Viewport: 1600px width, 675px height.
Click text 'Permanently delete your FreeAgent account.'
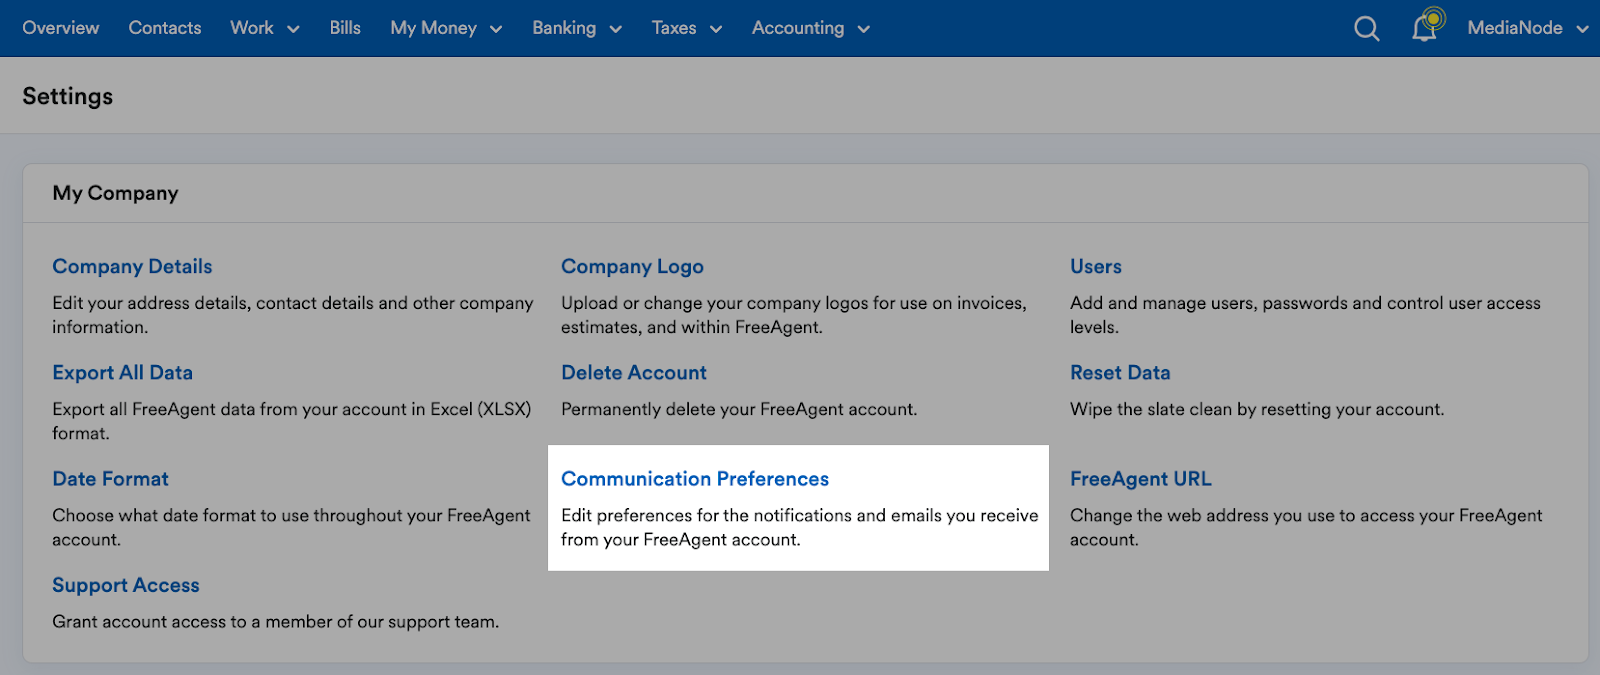(x=739, y=409)
